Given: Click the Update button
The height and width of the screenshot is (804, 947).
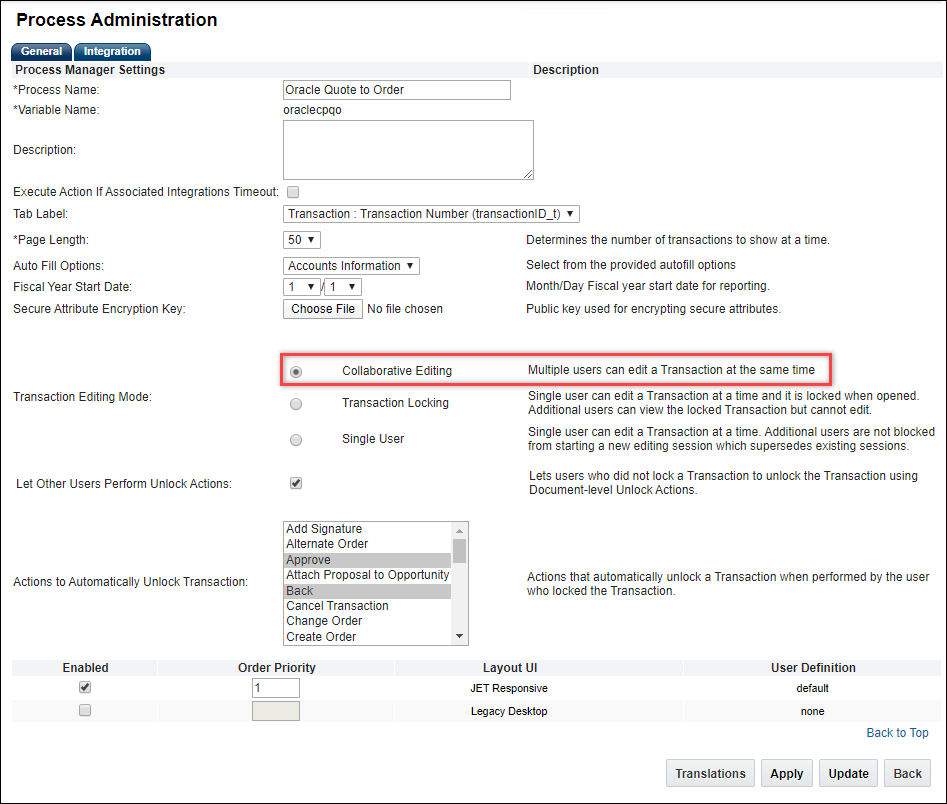Looking at the screenshot, I should (x=848, y=773).
